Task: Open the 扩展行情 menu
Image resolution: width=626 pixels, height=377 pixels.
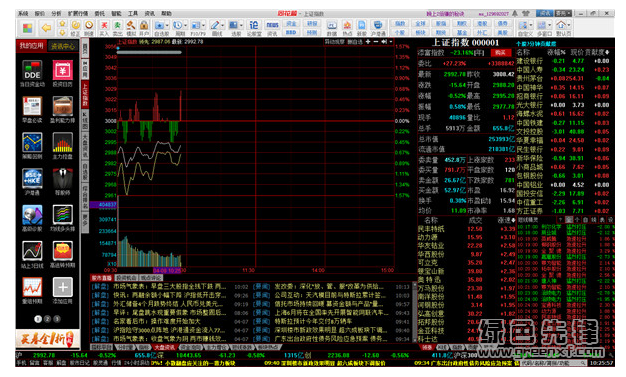Action: coord(77,14)
